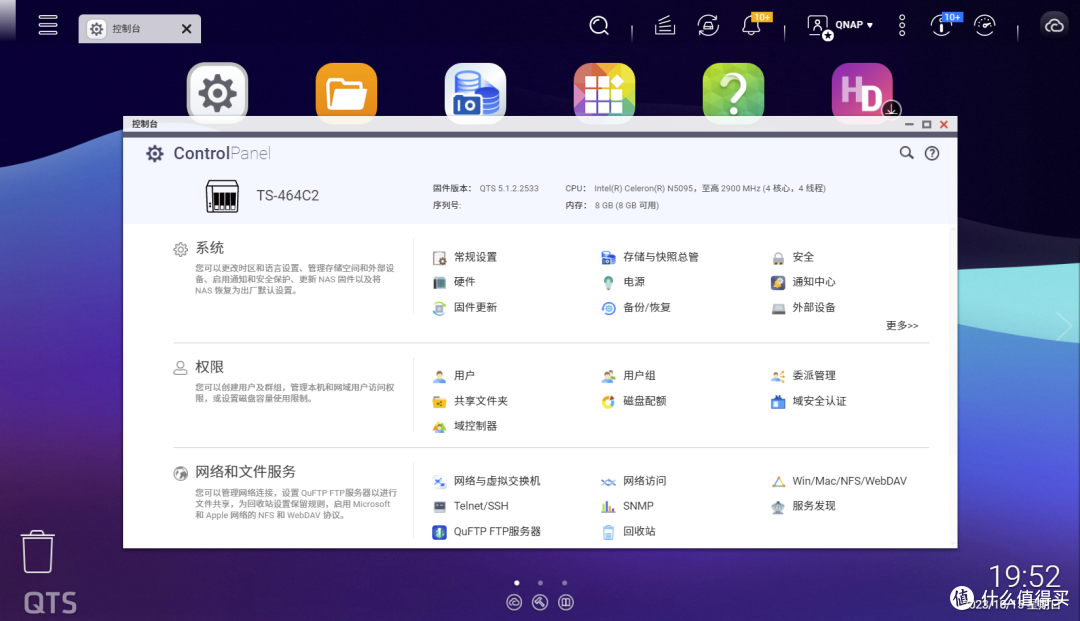The width and height of the screenshot is (1080, 621).
Task: Go to the third desktop page dot
Action: 565,582
